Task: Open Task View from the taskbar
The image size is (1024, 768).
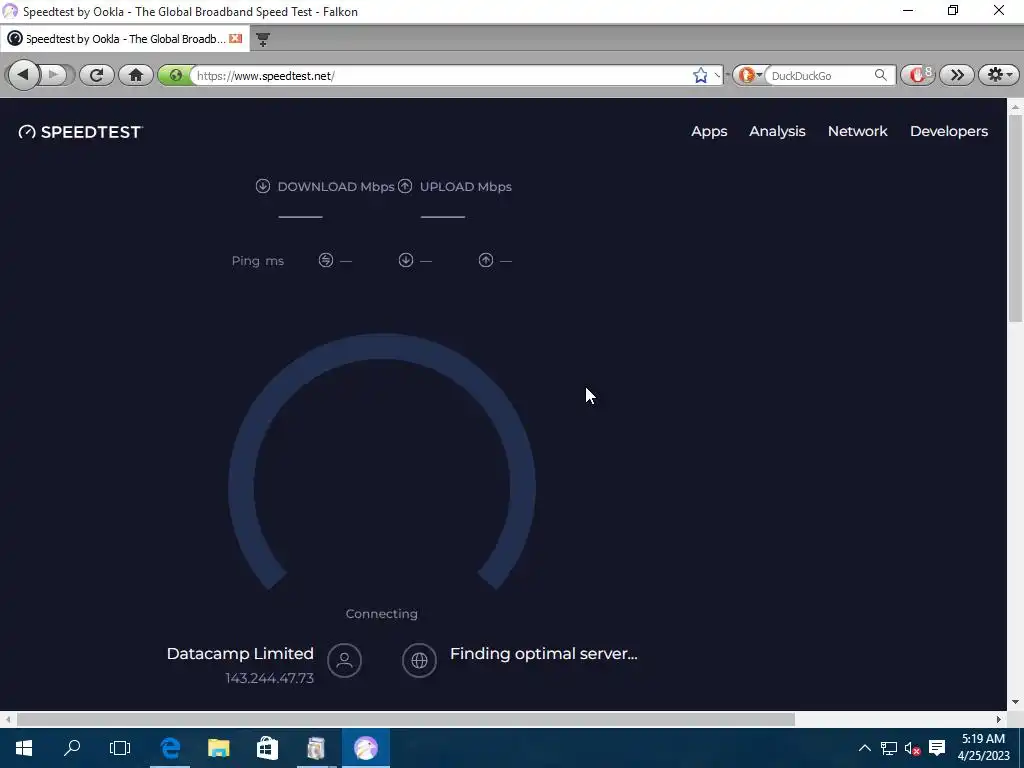Action: click(120, 748)
